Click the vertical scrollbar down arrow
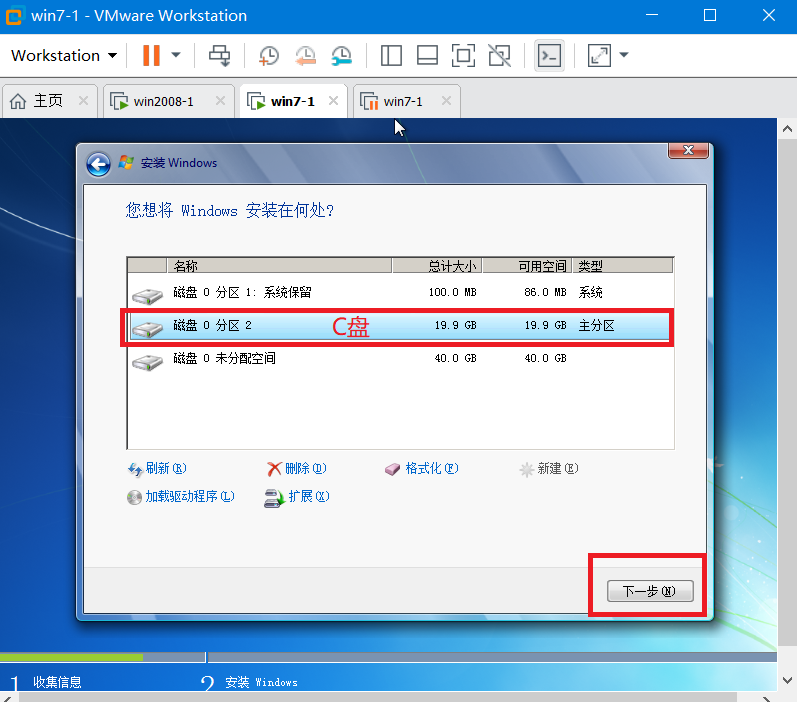 [x=787, y=680]
